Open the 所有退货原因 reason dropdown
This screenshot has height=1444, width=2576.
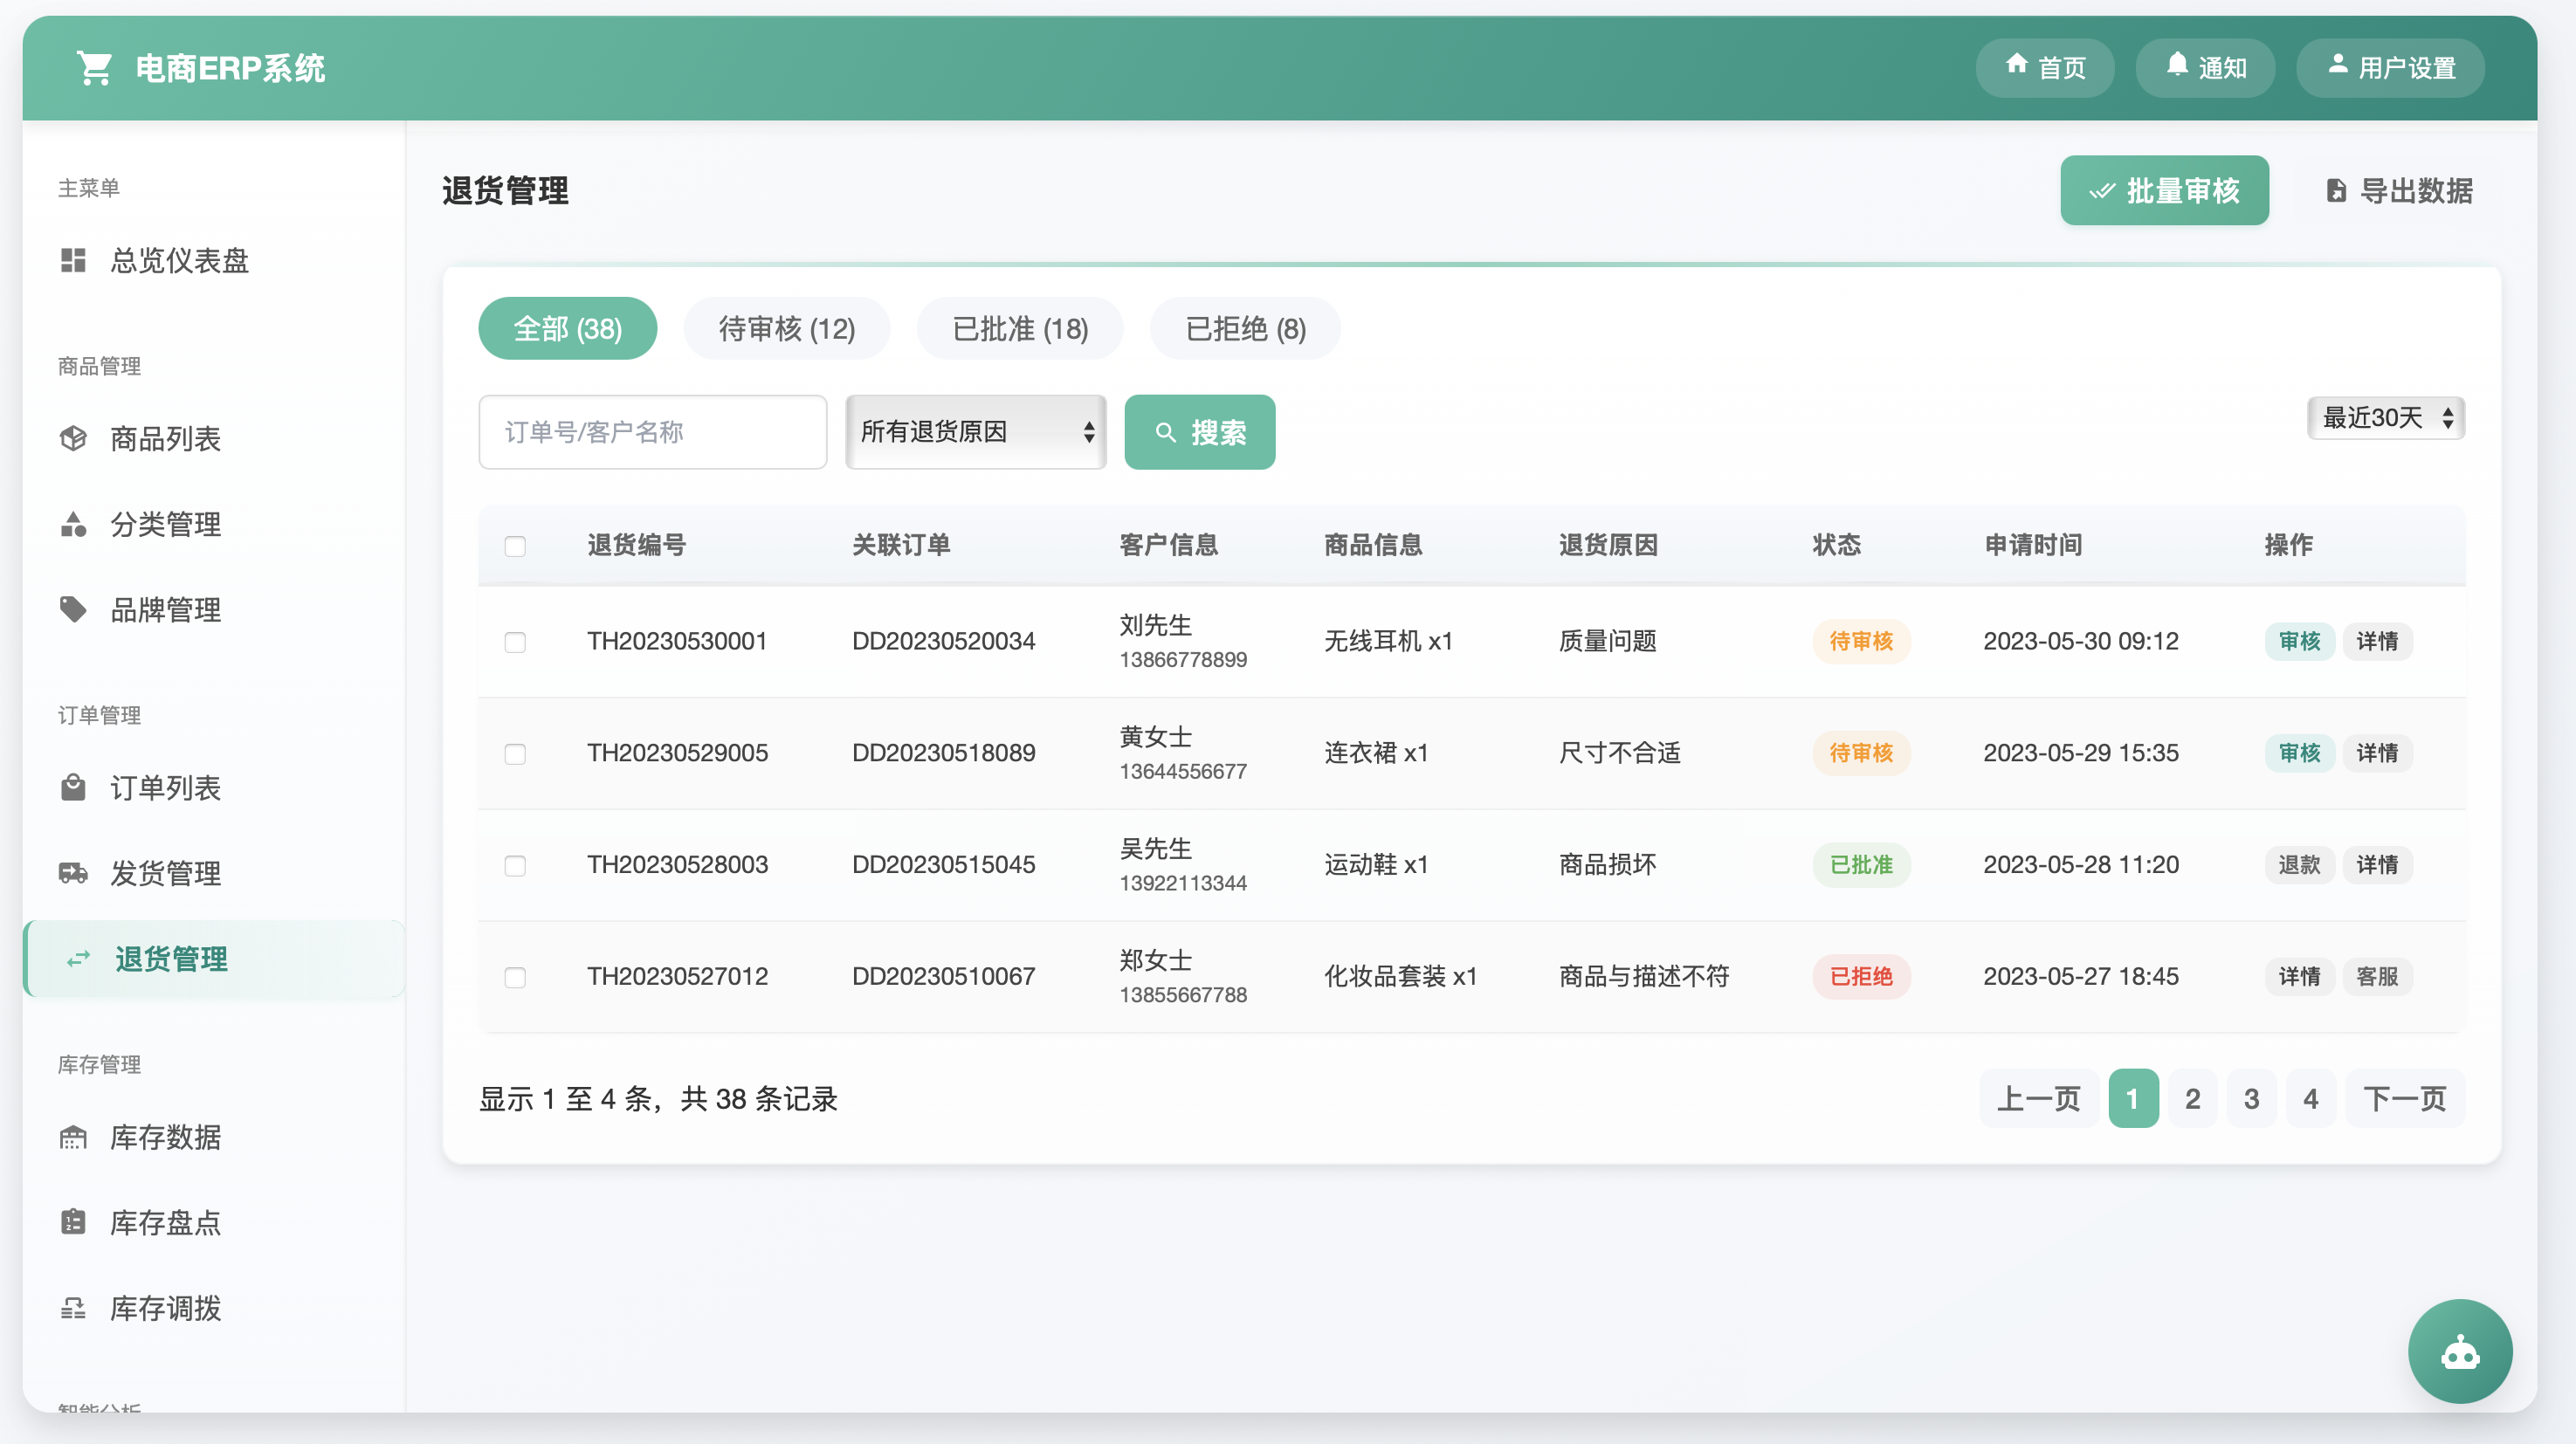(975, 432)
